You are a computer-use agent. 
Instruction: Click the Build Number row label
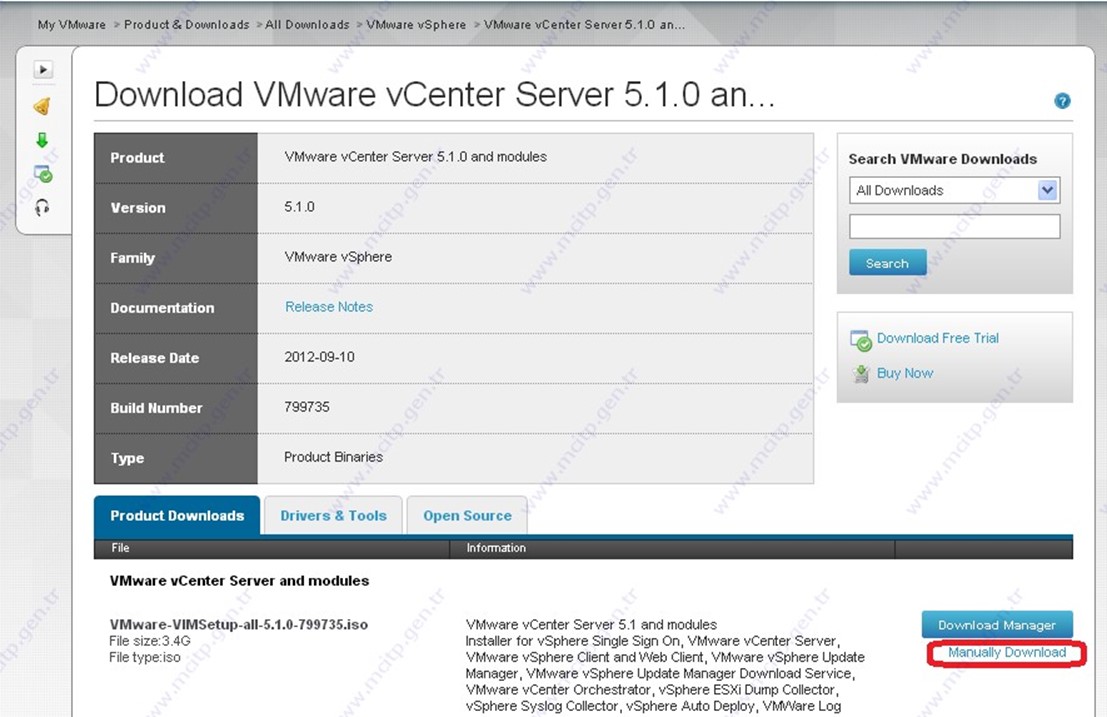click(x=156, y=408)
